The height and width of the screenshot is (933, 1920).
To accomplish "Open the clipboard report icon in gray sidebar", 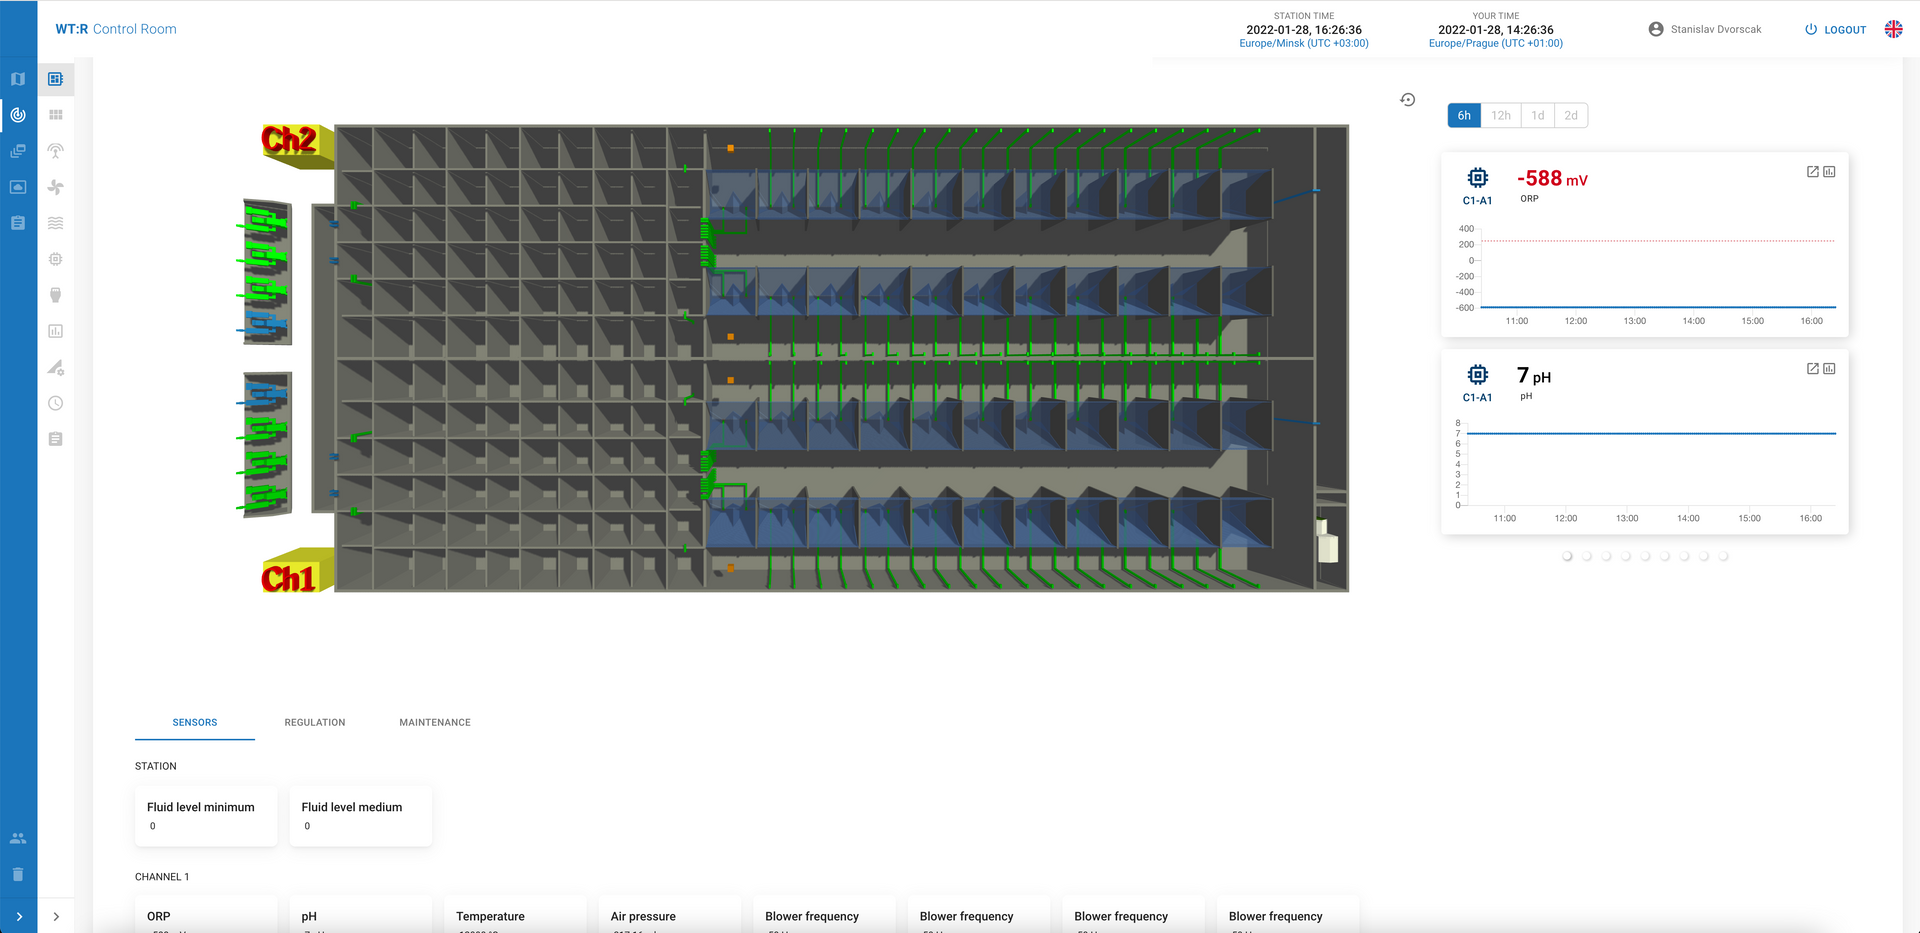I will [56, 439].
